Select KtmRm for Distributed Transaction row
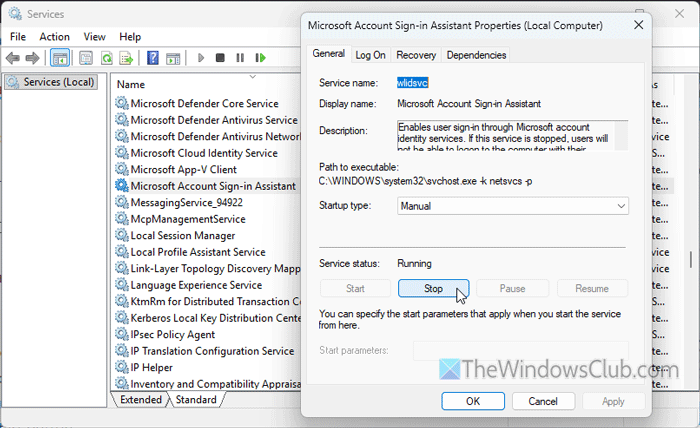The image size is (700, 428). click(215, 301)
